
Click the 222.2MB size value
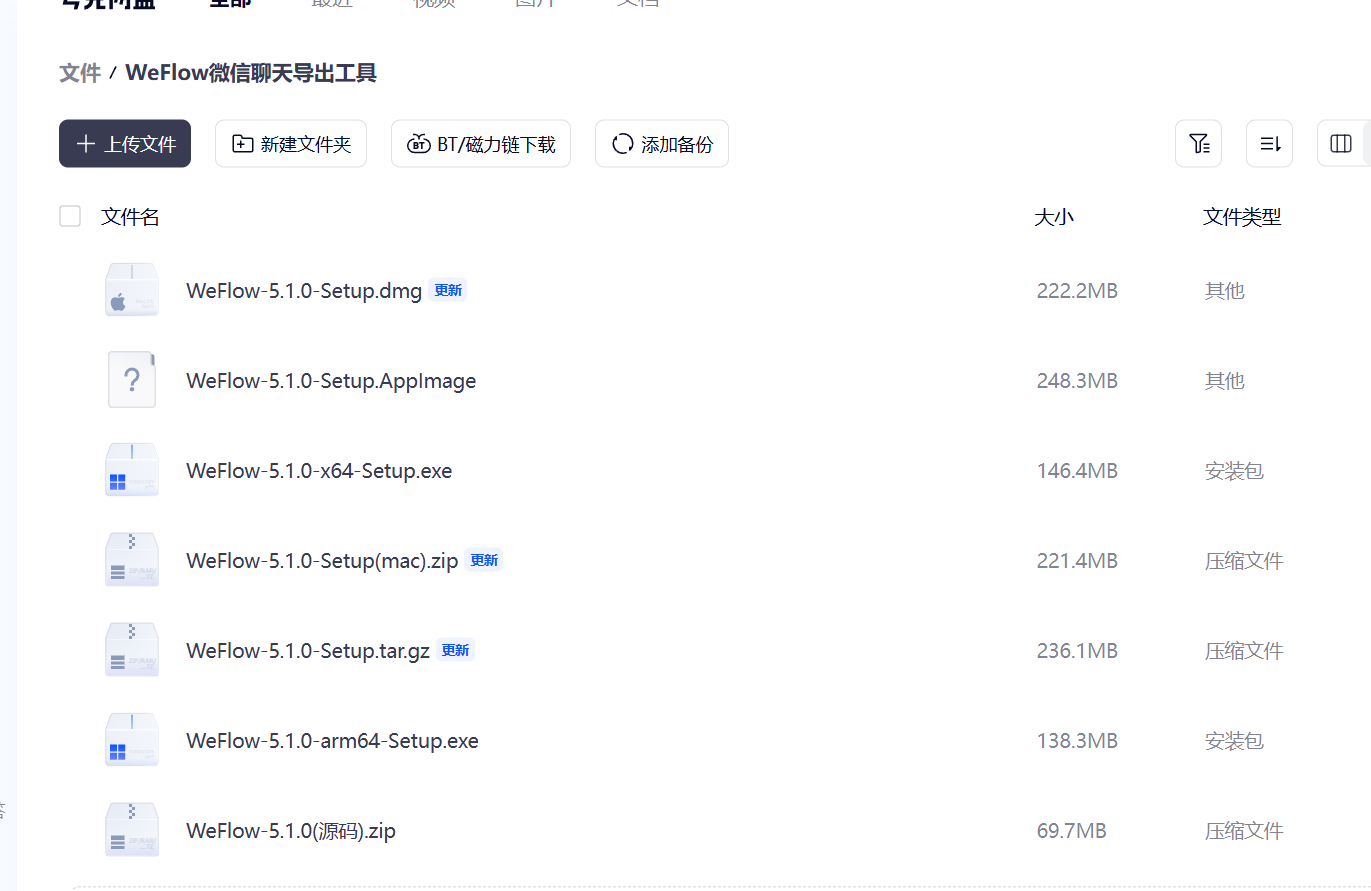point(1077,291)
